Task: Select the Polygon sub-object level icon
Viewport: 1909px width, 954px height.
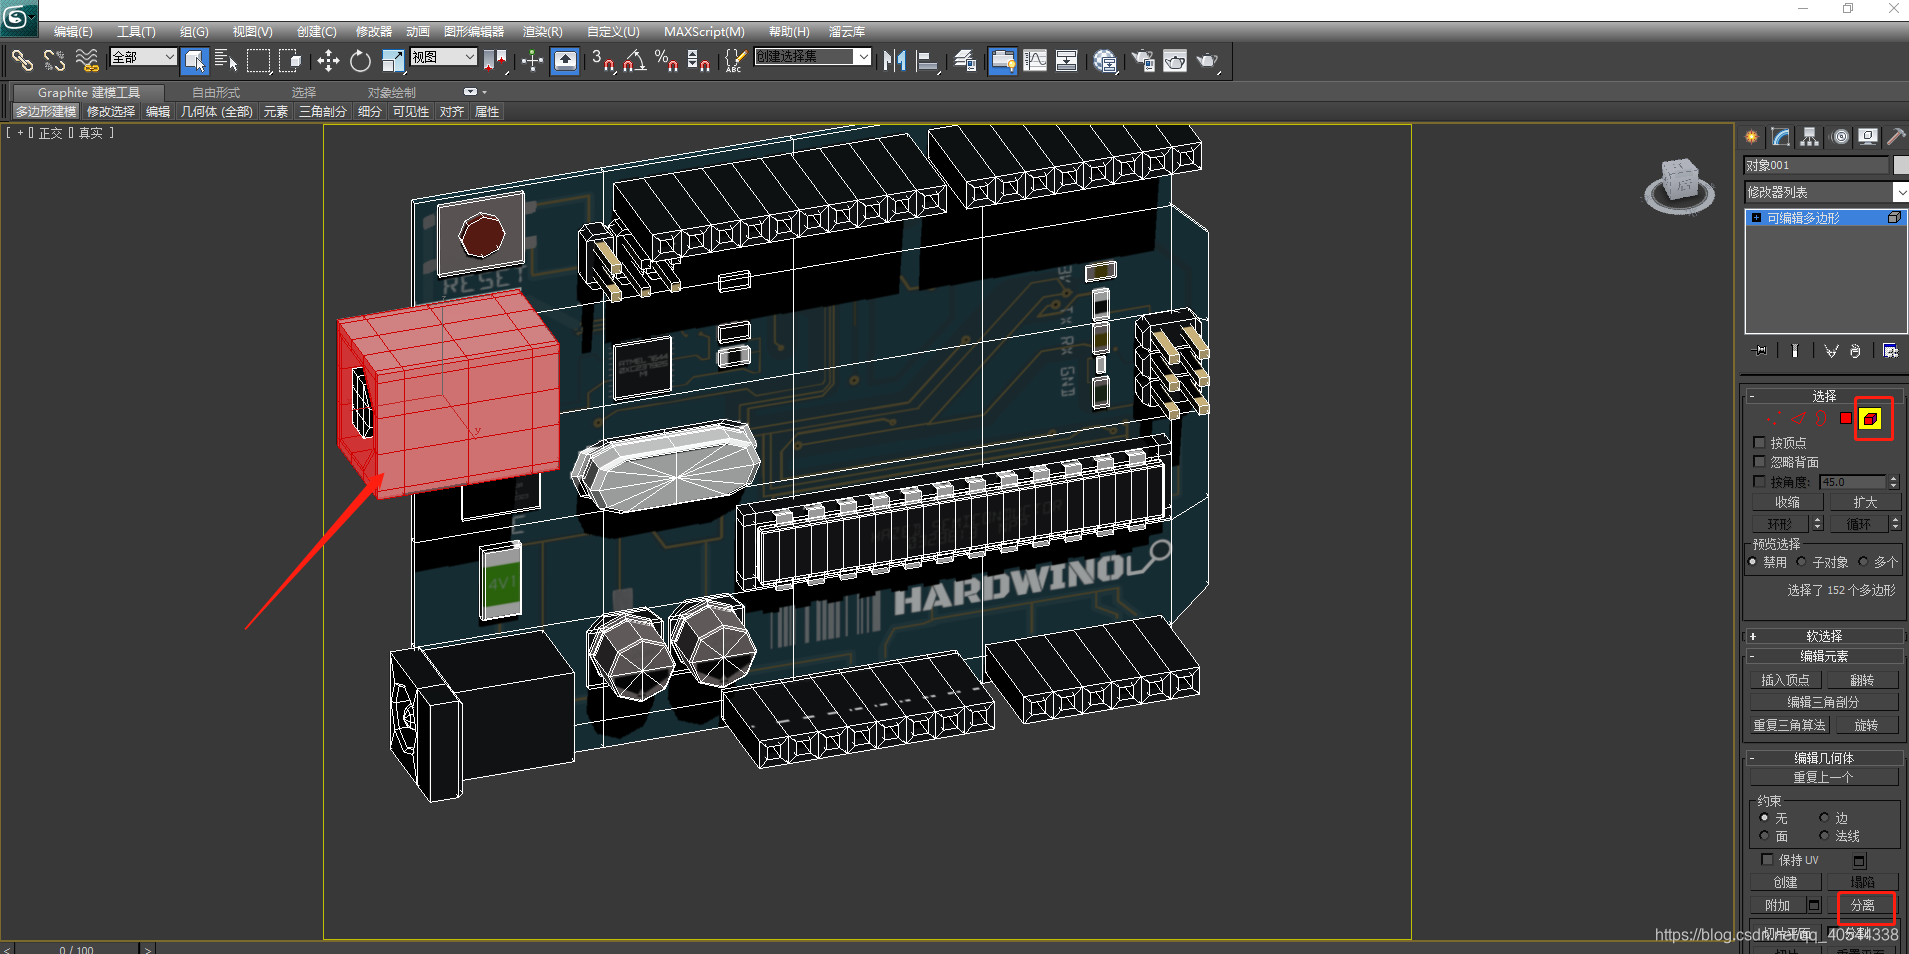Action: pyautogui.click(x=1846, y=419)
